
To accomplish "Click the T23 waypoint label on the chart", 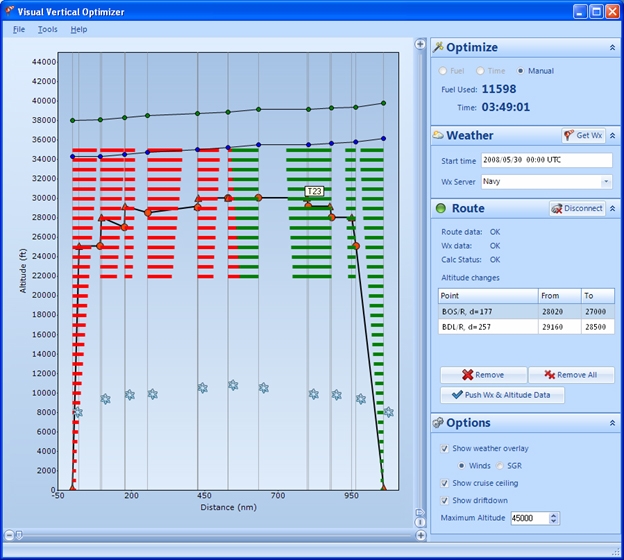I will coord(314,191).
